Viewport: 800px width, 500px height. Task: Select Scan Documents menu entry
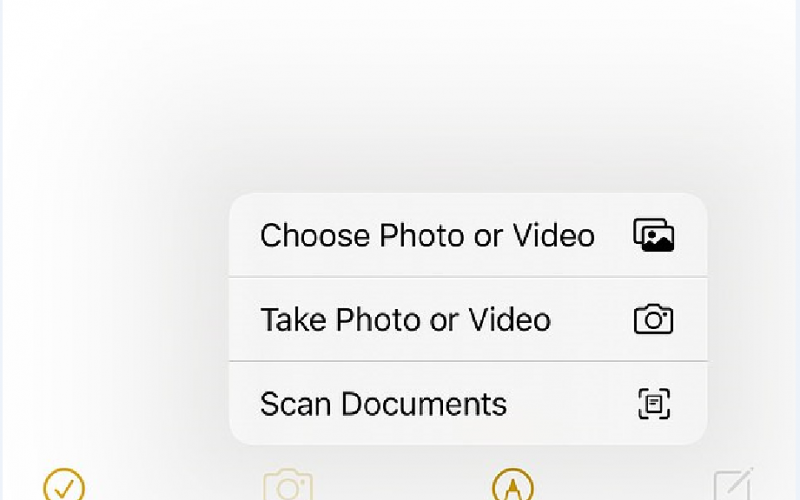(468, 403)
